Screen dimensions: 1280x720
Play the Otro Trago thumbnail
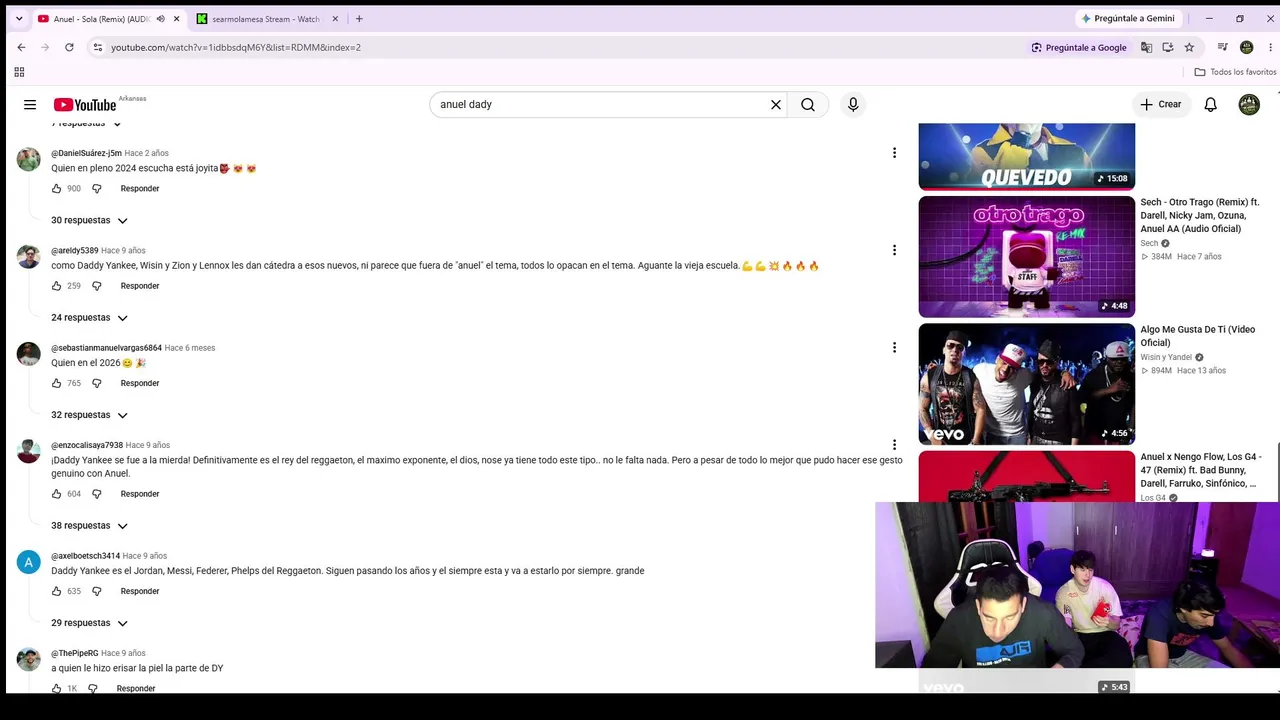[x=1027, y=257]
